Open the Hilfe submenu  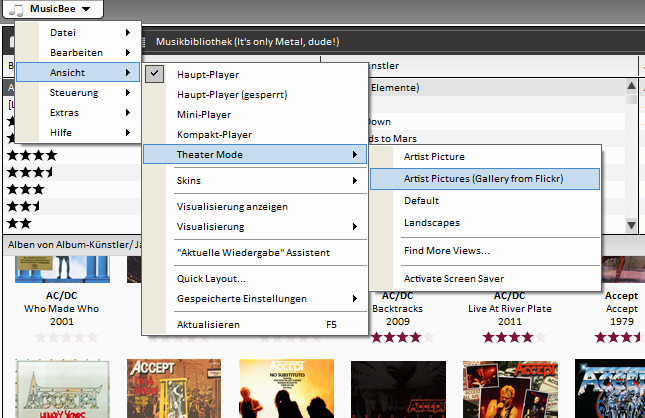[x=78, y=132]
